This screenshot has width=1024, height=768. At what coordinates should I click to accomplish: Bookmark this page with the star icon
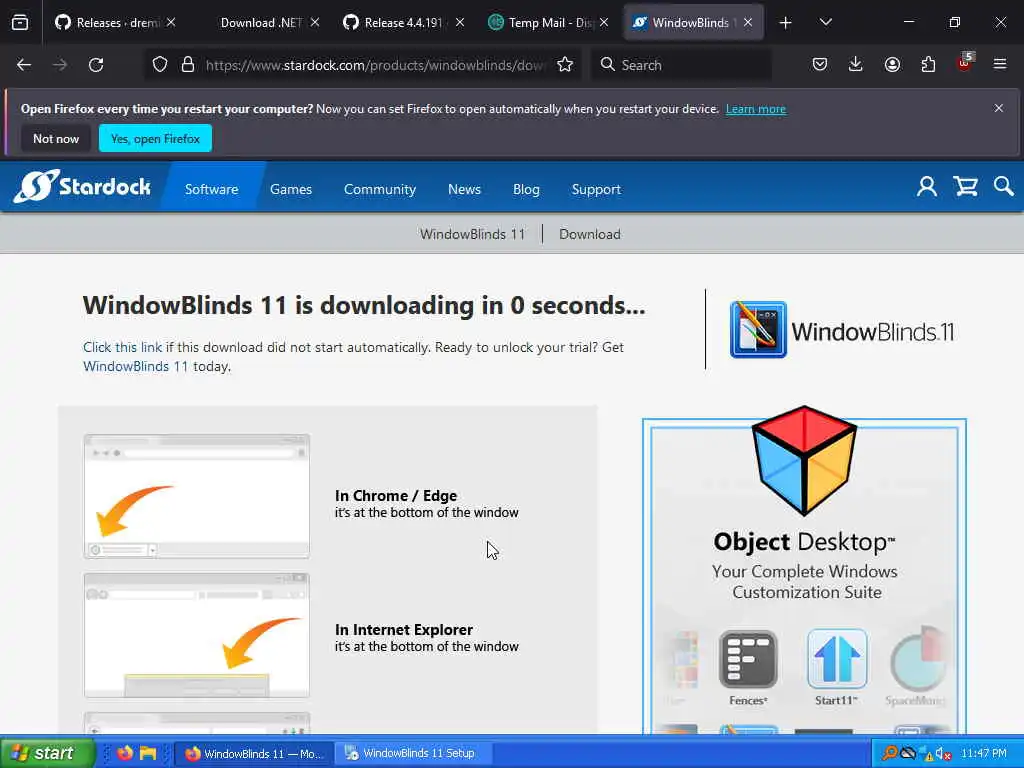coord(565,65)
